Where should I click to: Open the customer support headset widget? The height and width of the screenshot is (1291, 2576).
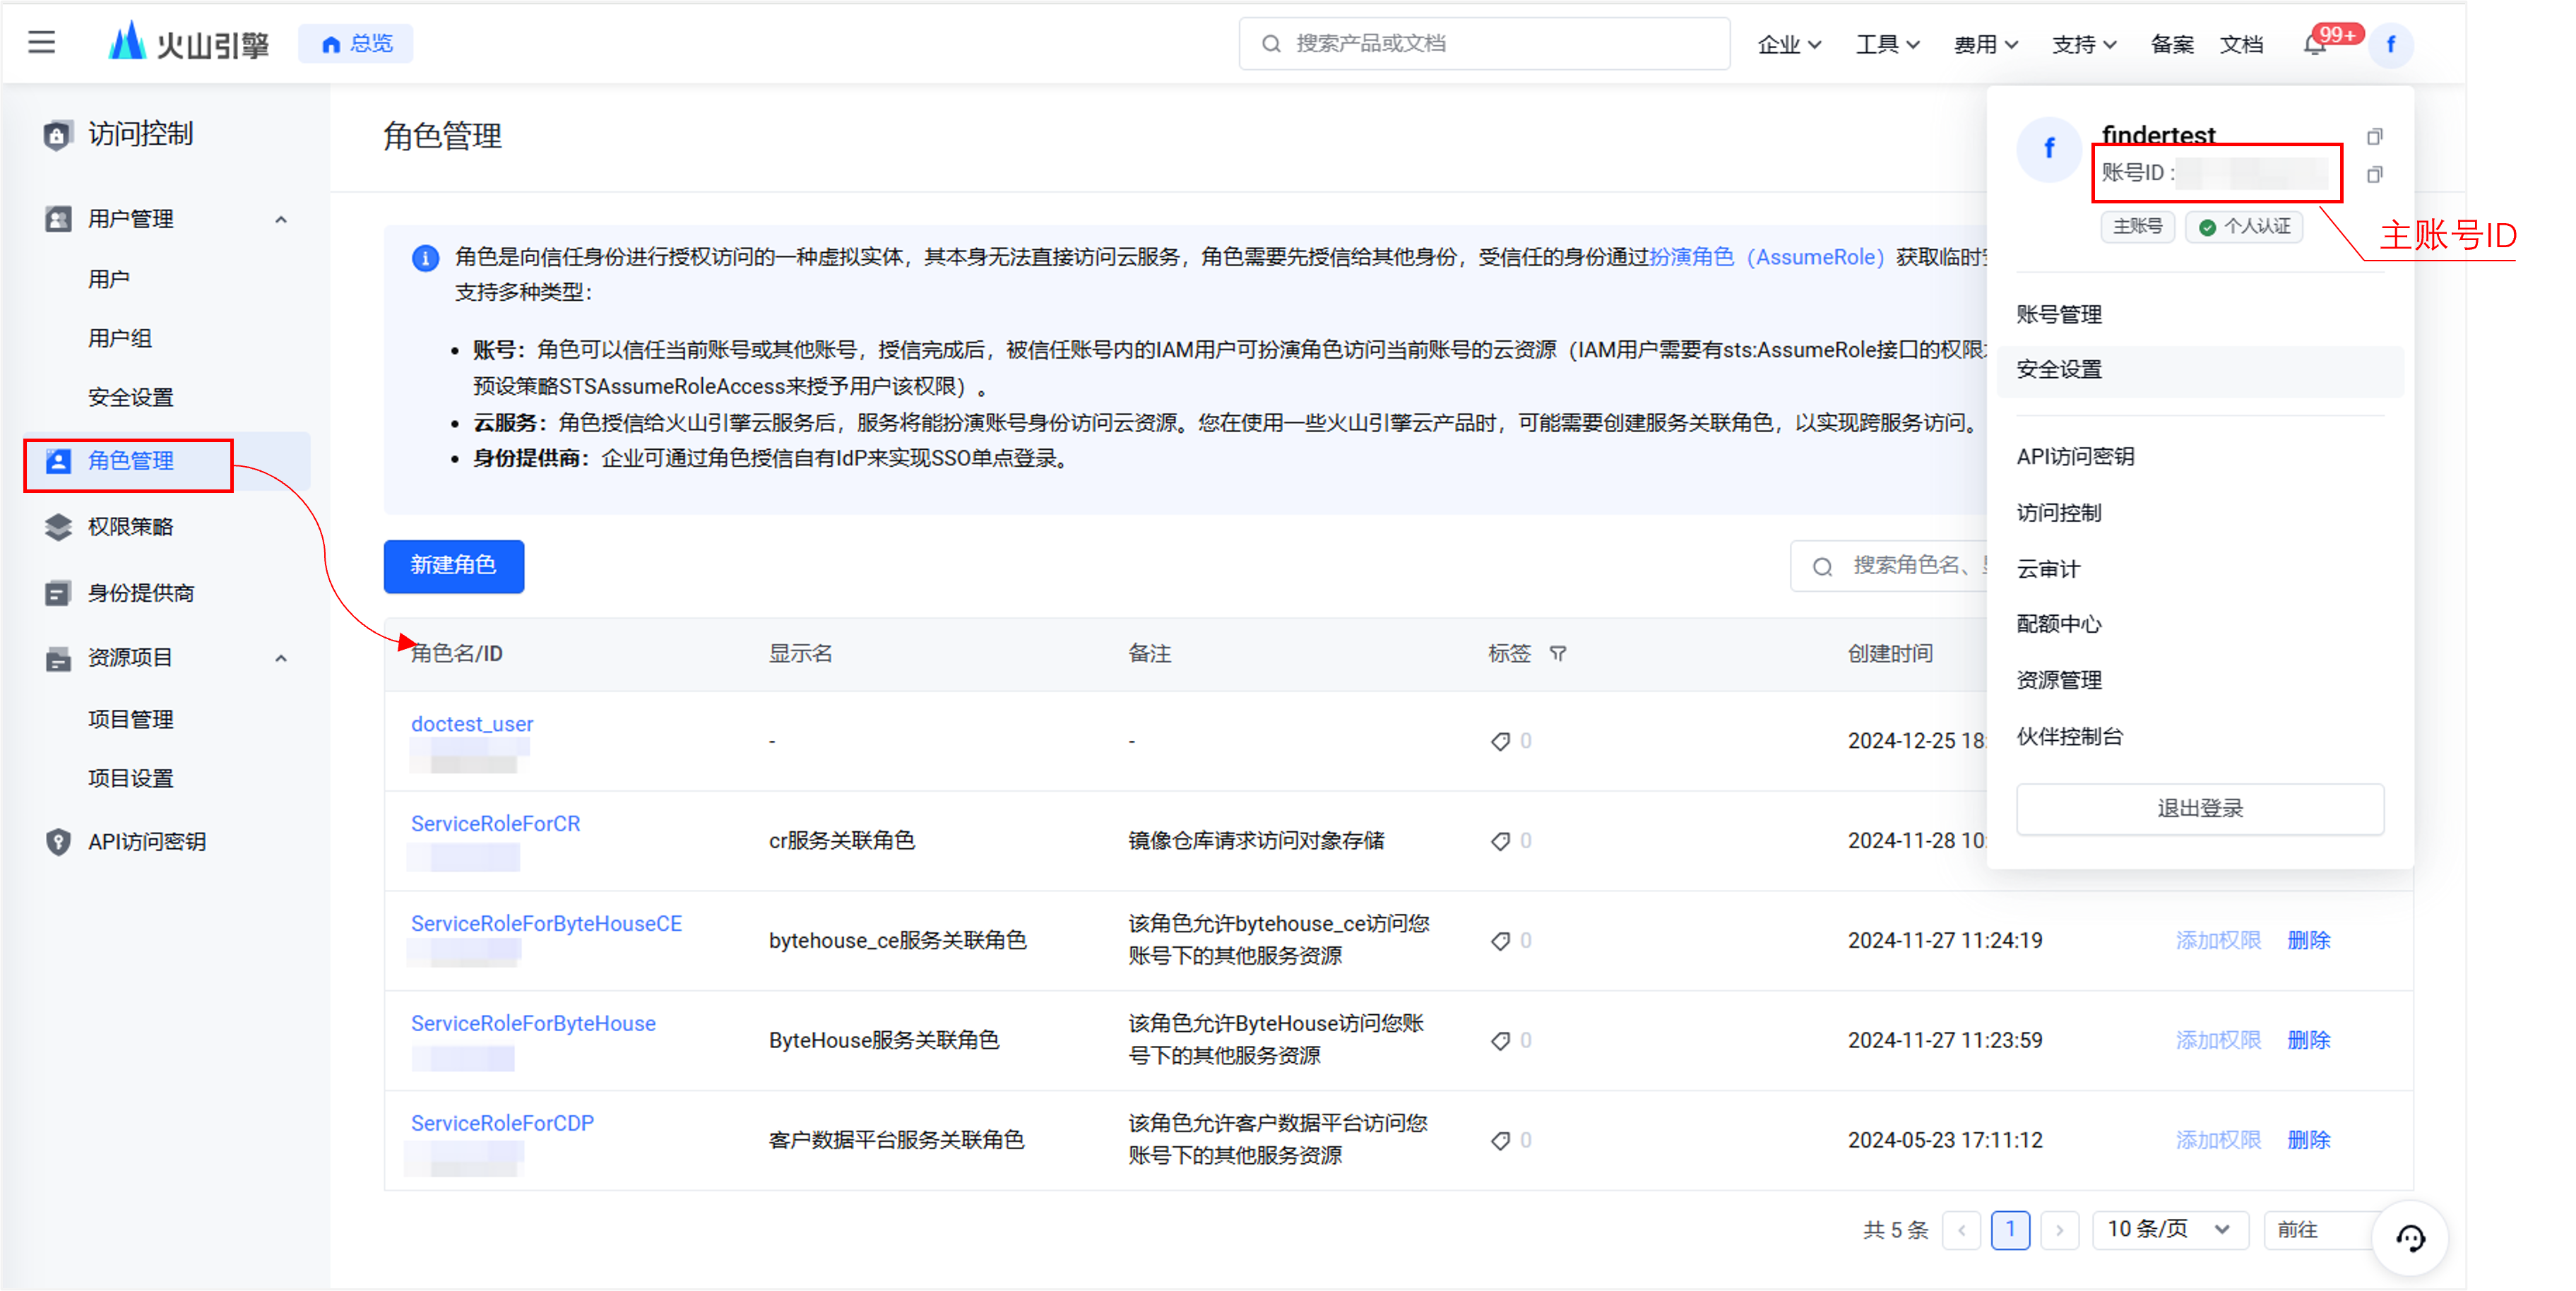click(2410, 1238)
